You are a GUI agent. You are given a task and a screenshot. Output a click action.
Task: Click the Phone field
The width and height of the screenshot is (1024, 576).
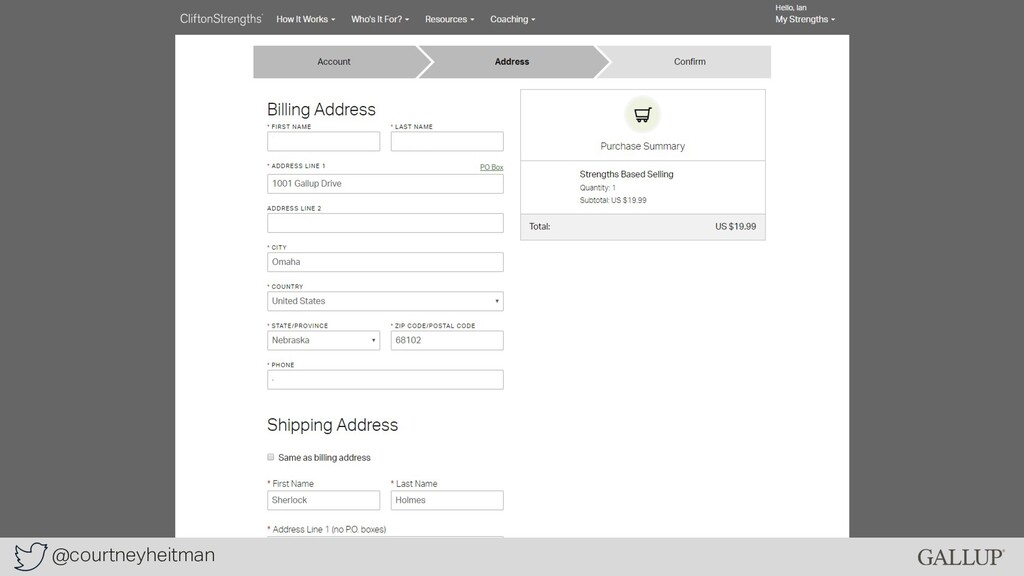tap(385, 379)
